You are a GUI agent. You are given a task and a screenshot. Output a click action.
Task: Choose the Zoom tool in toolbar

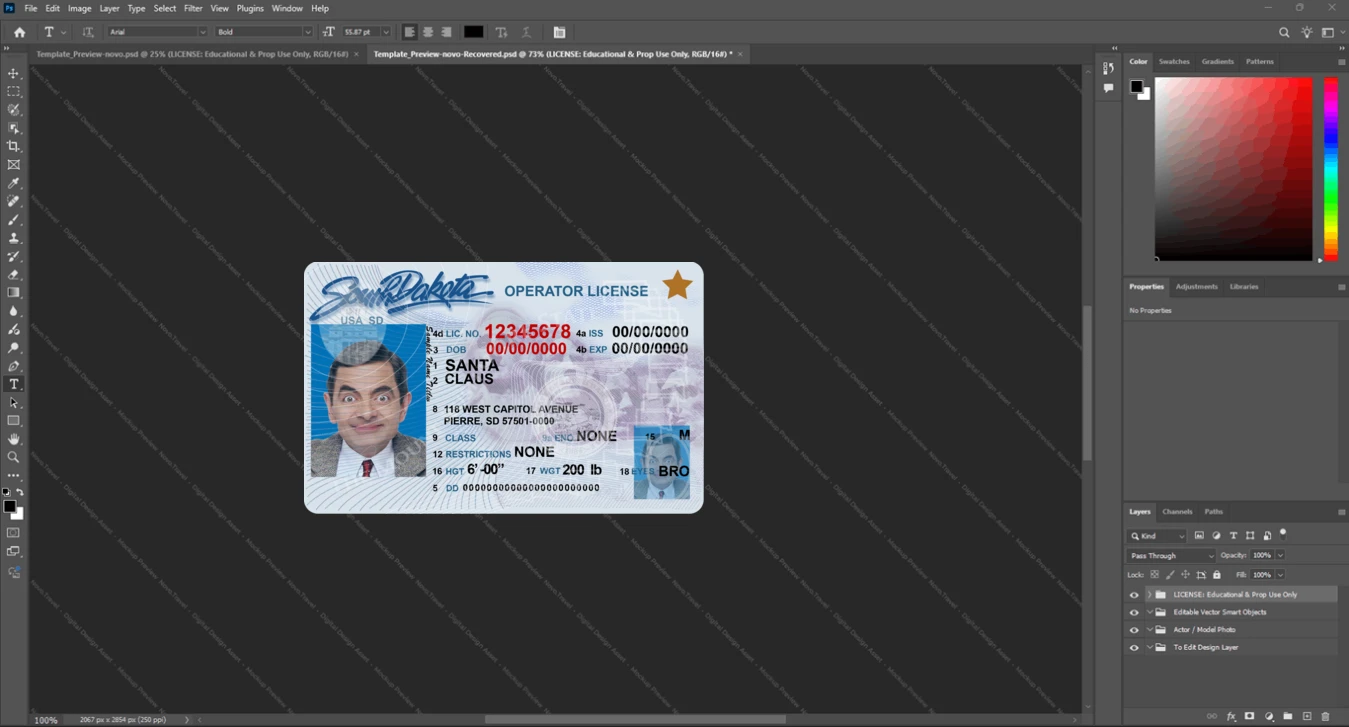(x=14, y=457)
